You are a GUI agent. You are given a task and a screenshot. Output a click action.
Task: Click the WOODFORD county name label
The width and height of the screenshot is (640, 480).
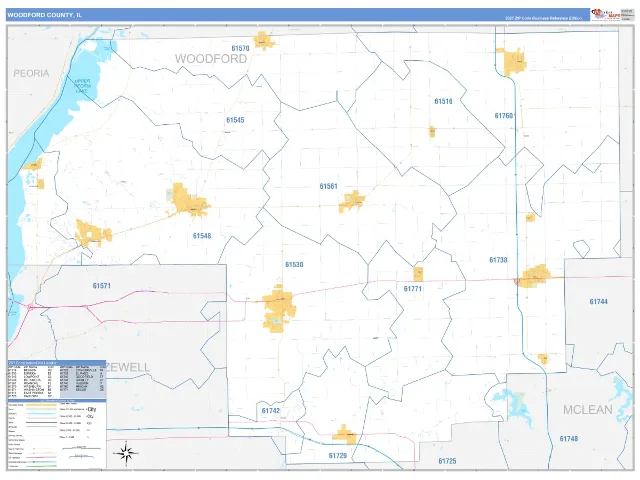point(211,59)
